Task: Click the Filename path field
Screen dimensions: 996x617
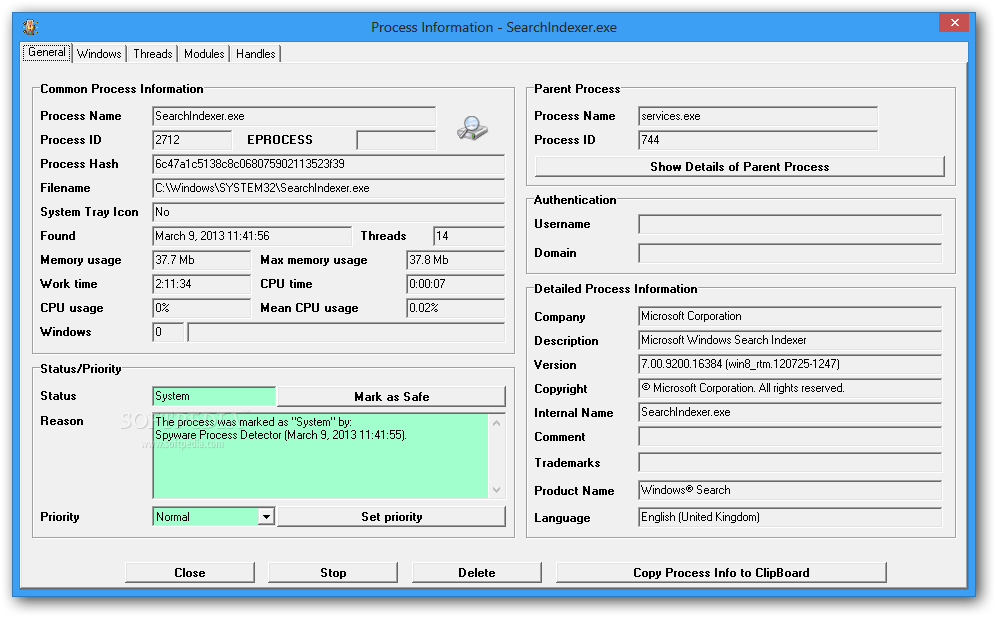Action: [328, 188]
